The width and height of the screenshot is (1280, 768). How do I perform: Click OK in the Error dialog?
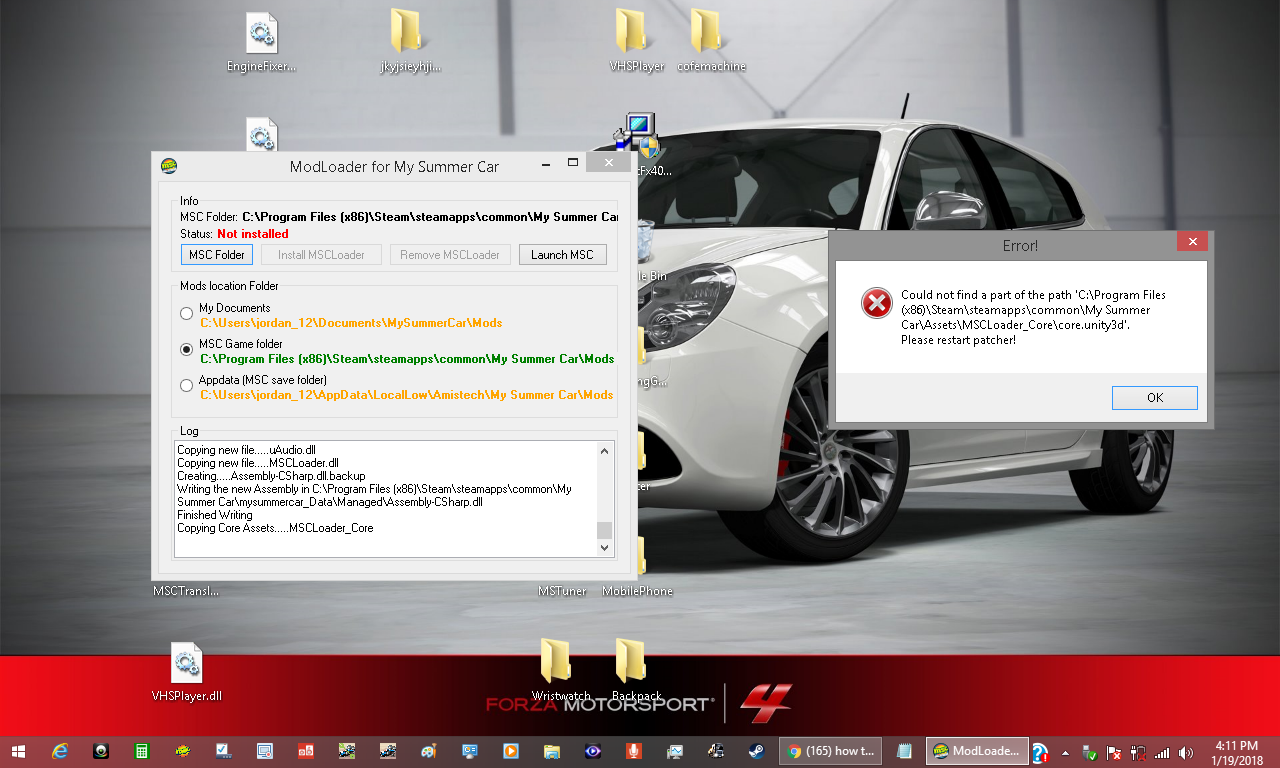1155,398
